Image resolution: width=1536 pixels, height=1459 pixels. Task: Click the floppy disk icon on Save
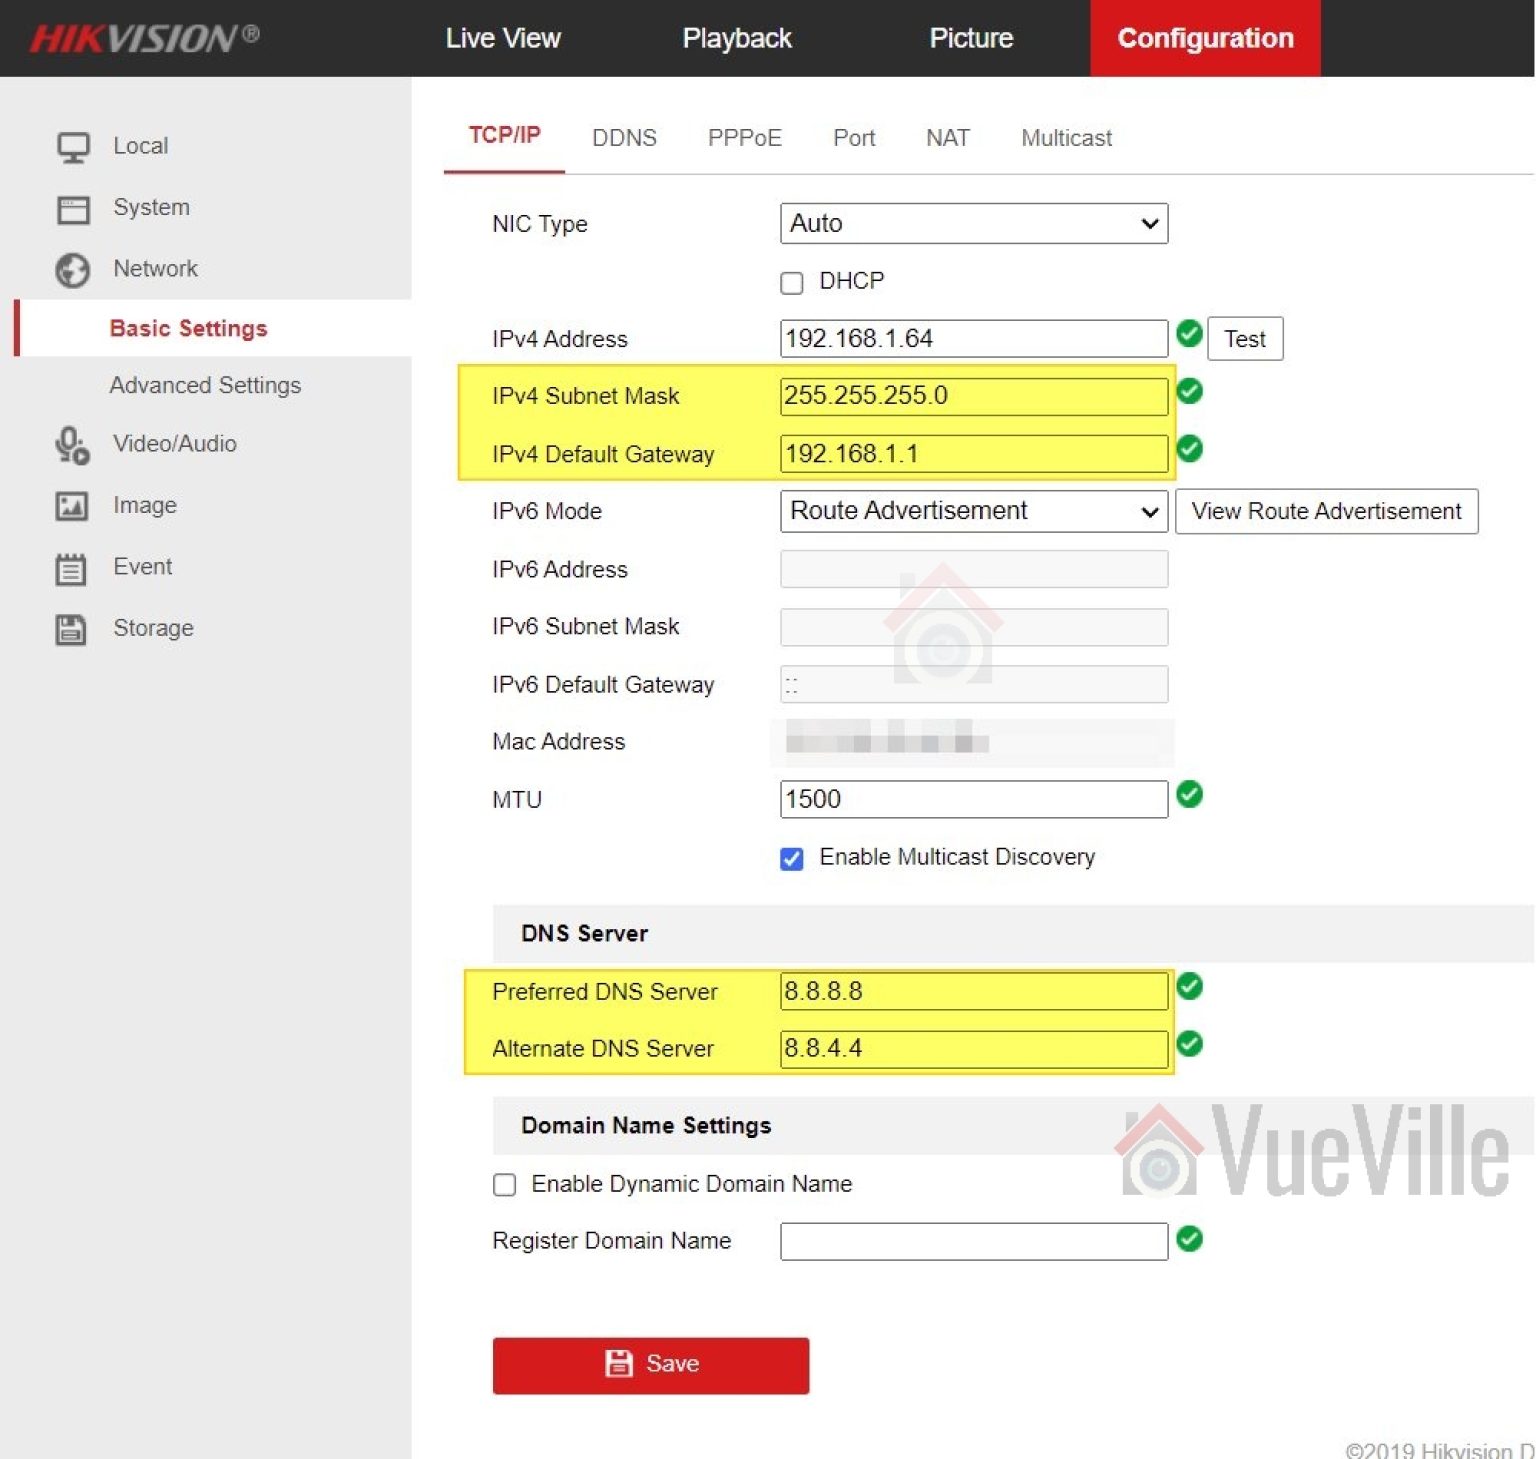tap(619, 1363)
